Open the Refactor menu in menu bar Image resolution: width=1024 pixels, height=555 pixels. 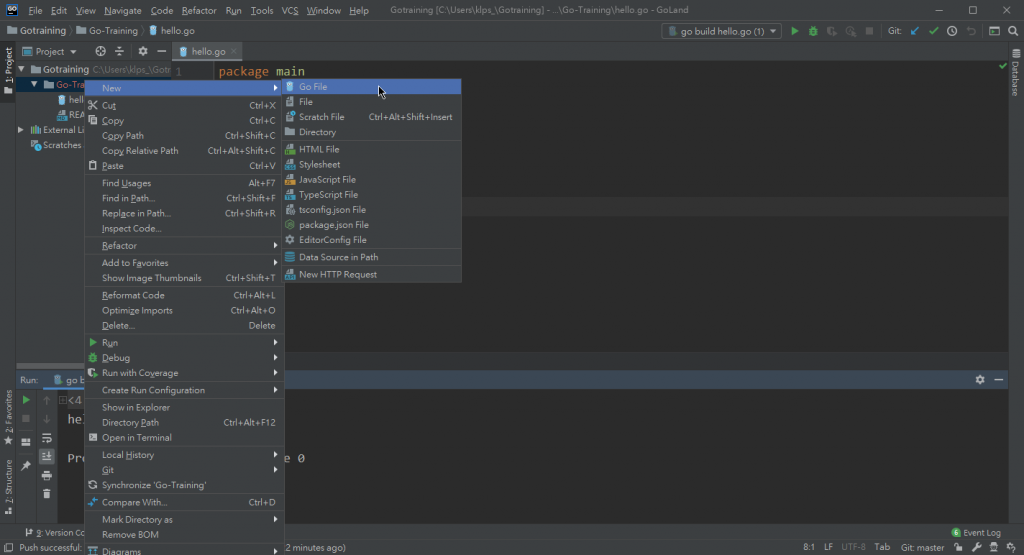point(199,10)
